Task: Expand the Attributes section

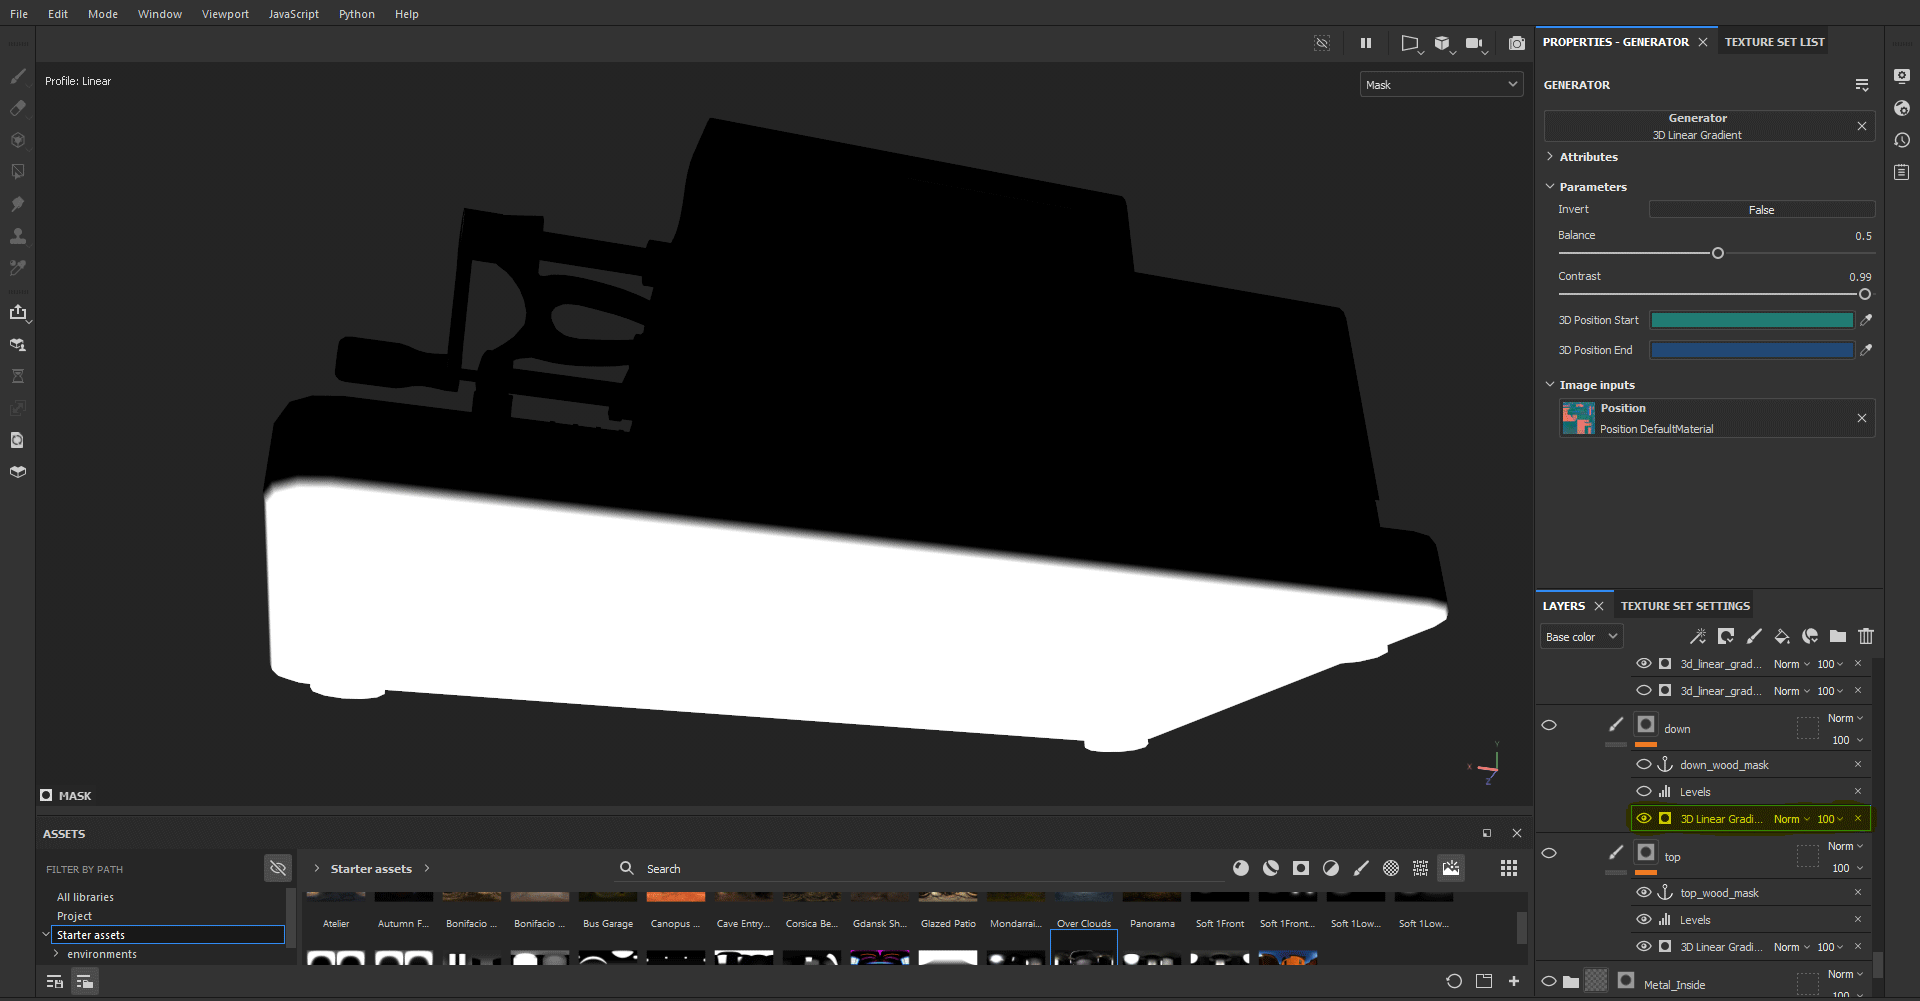Action: [1588, 157]
